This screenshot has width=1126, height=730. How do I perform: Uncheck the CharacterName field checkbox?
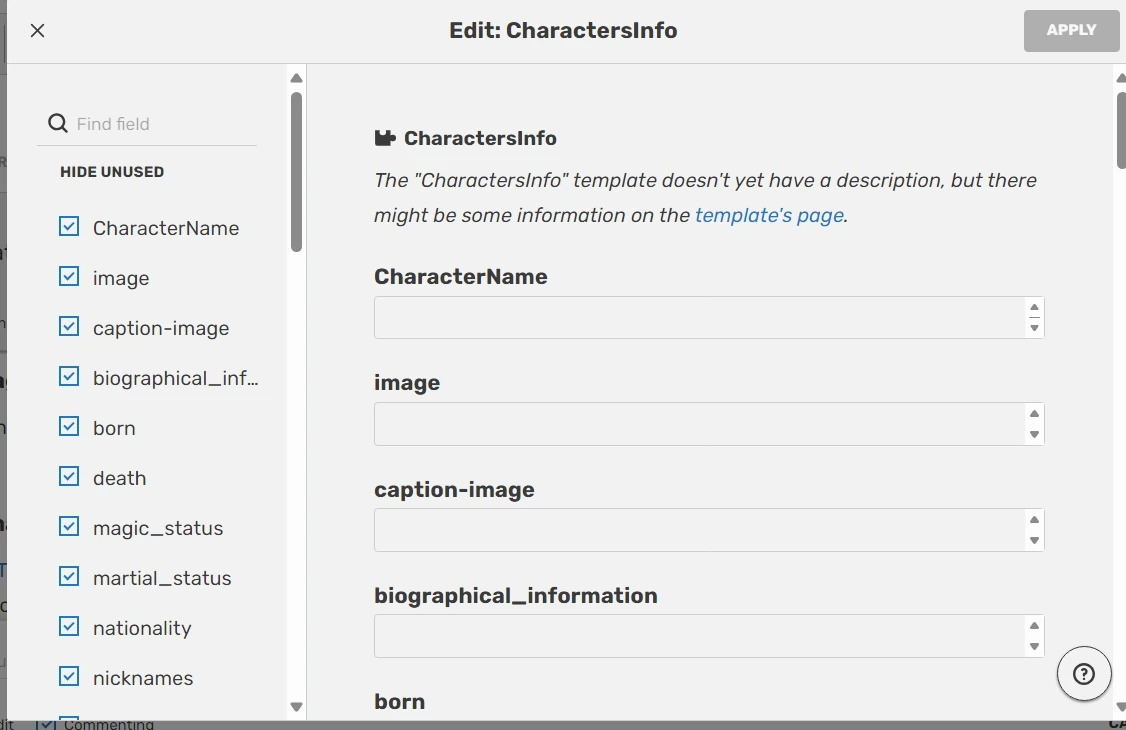coord(69,226)
